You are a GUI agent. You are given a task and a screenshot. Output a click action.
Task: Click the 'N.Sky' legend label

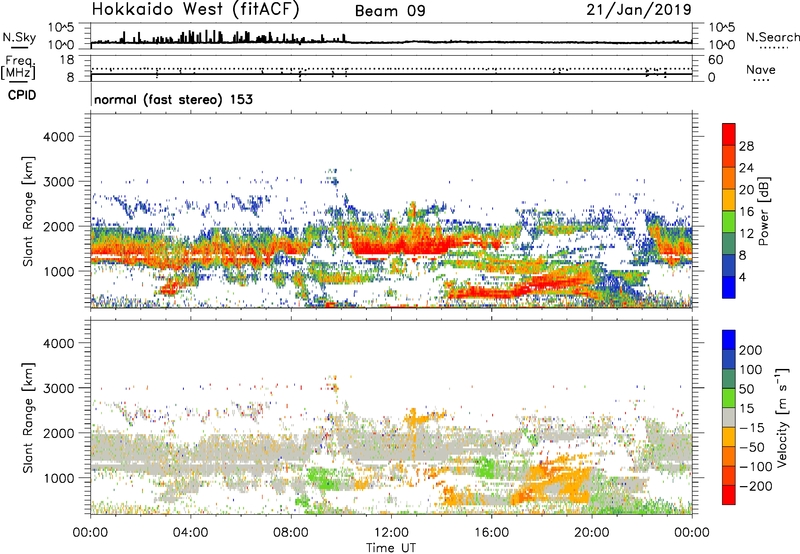tap(19, 37)
